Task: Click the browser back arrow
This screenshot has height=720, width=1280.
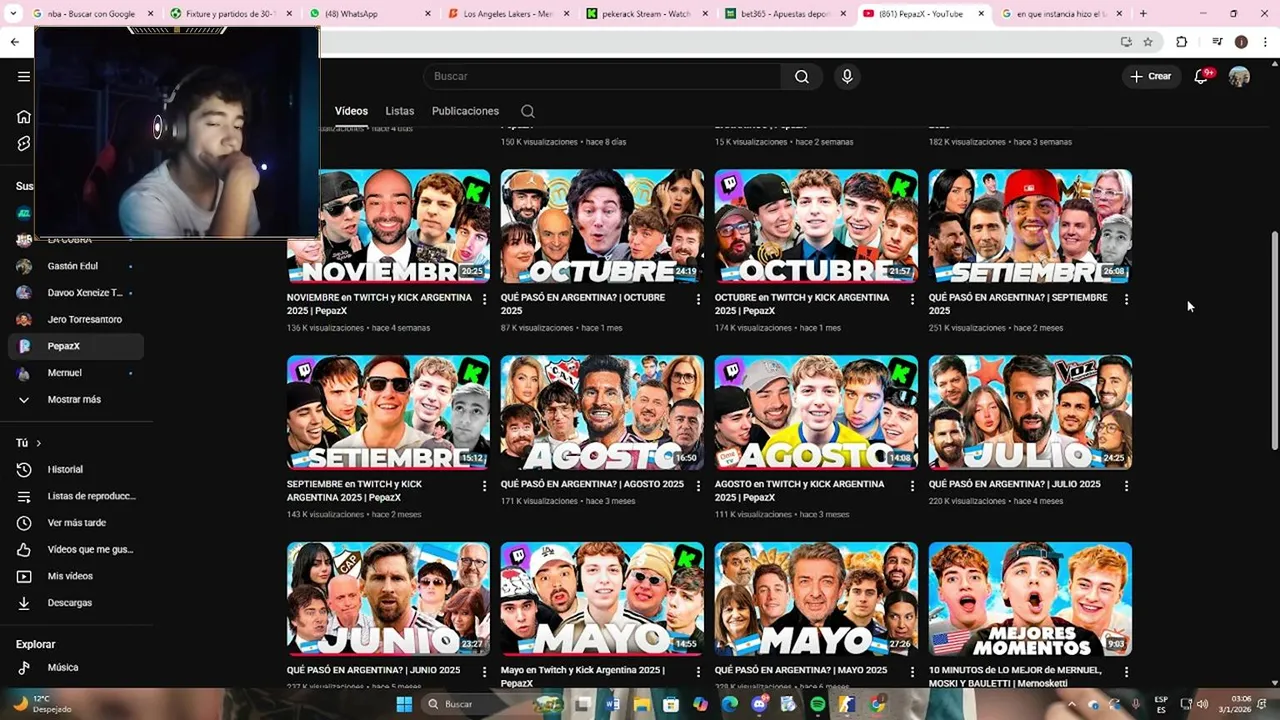Action: click(x=14, y=42)
